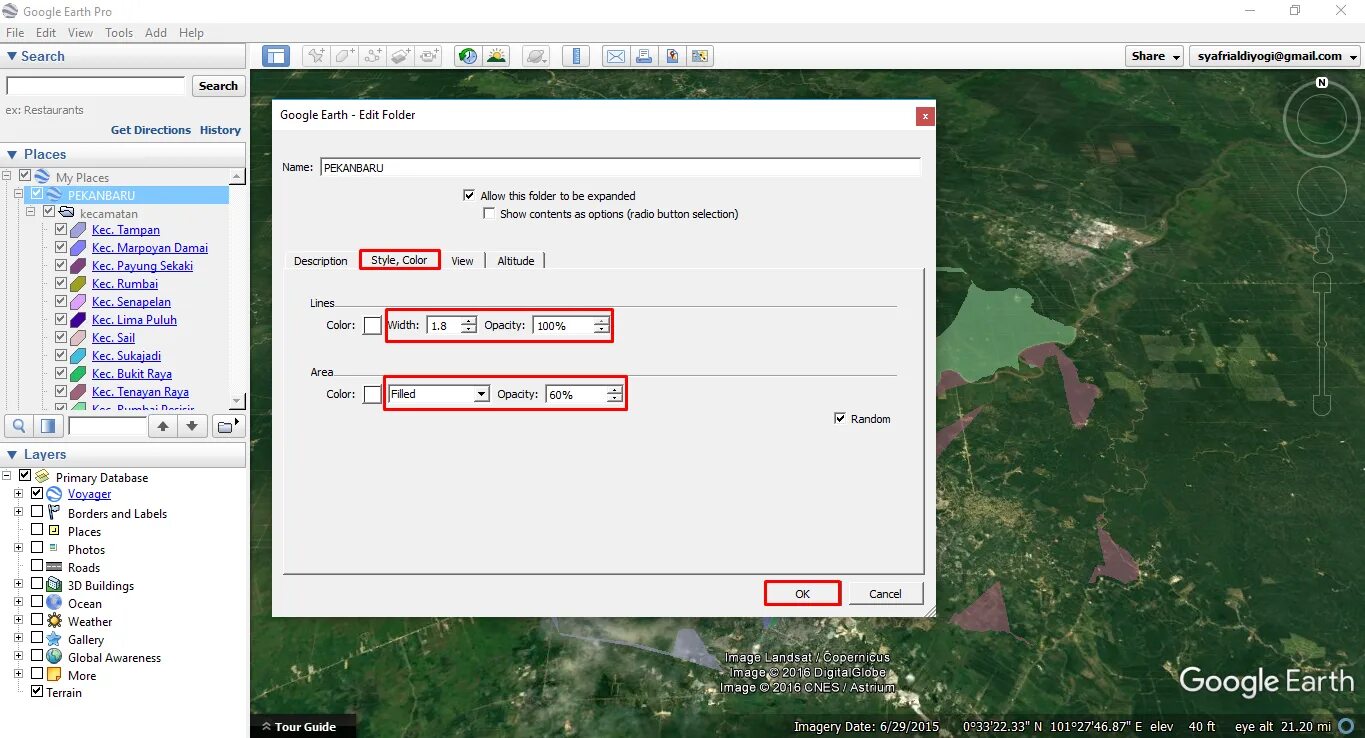
Task: Click the Save Image icon
Action: click(x=672, y=56)
